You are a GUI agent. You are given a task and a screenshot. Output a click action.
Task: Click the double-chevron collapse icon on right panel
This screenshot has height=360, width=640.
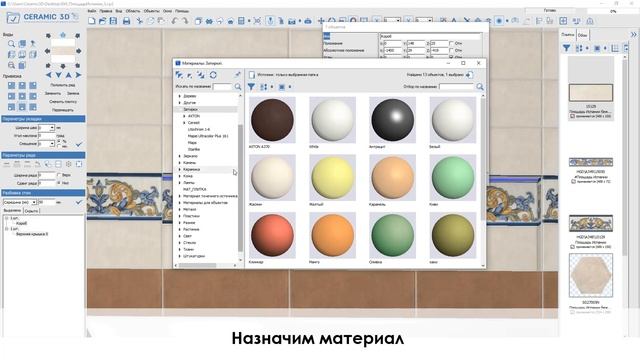633,35
